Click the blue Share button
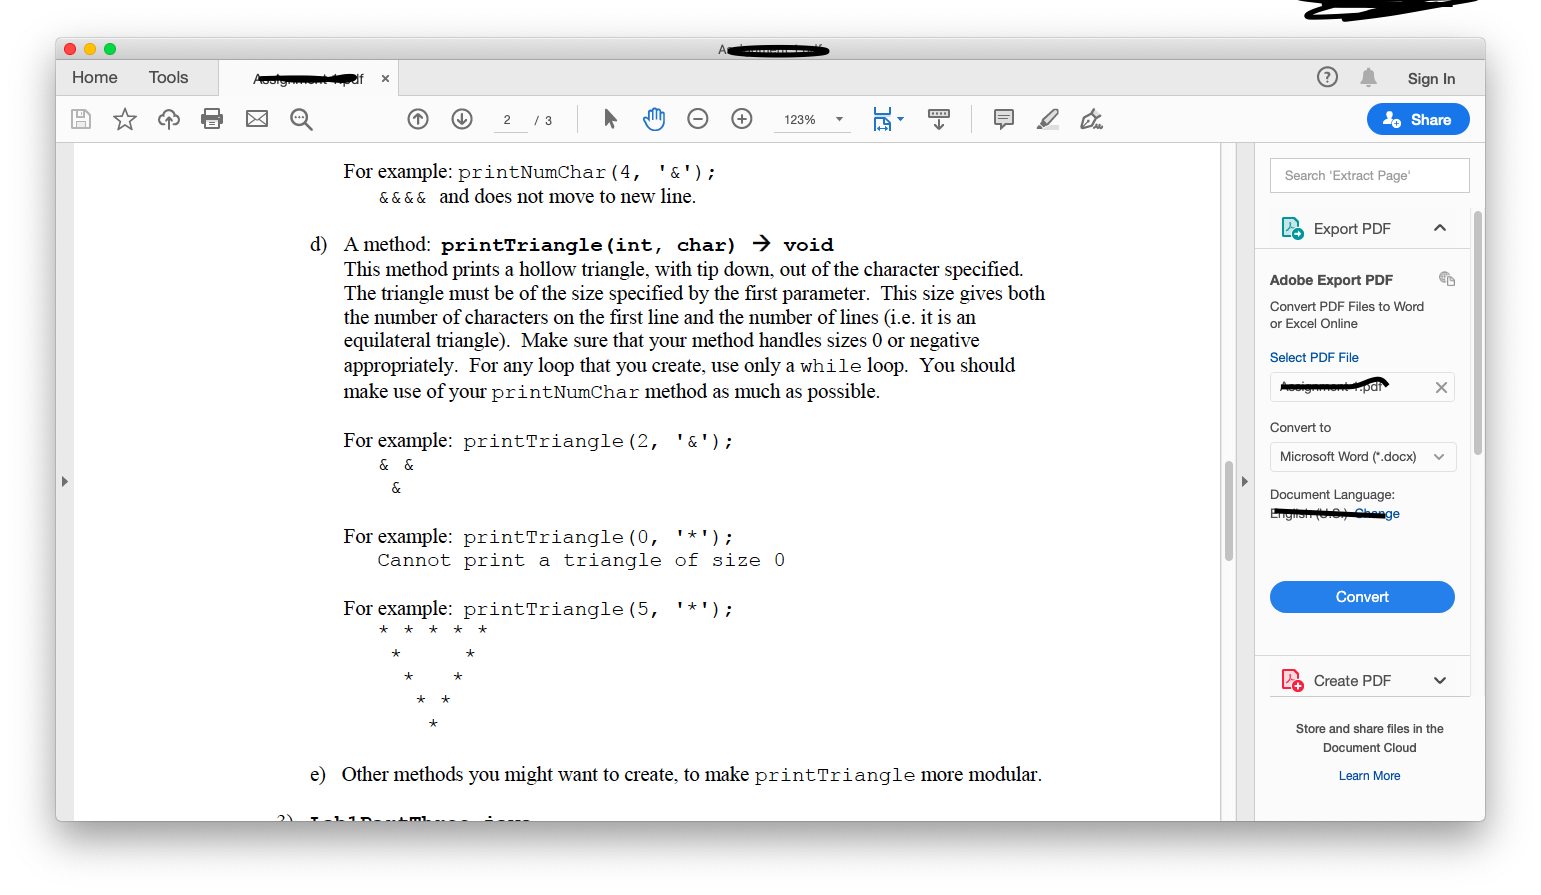1541x895 pixels. click(x=1418, y=119)
